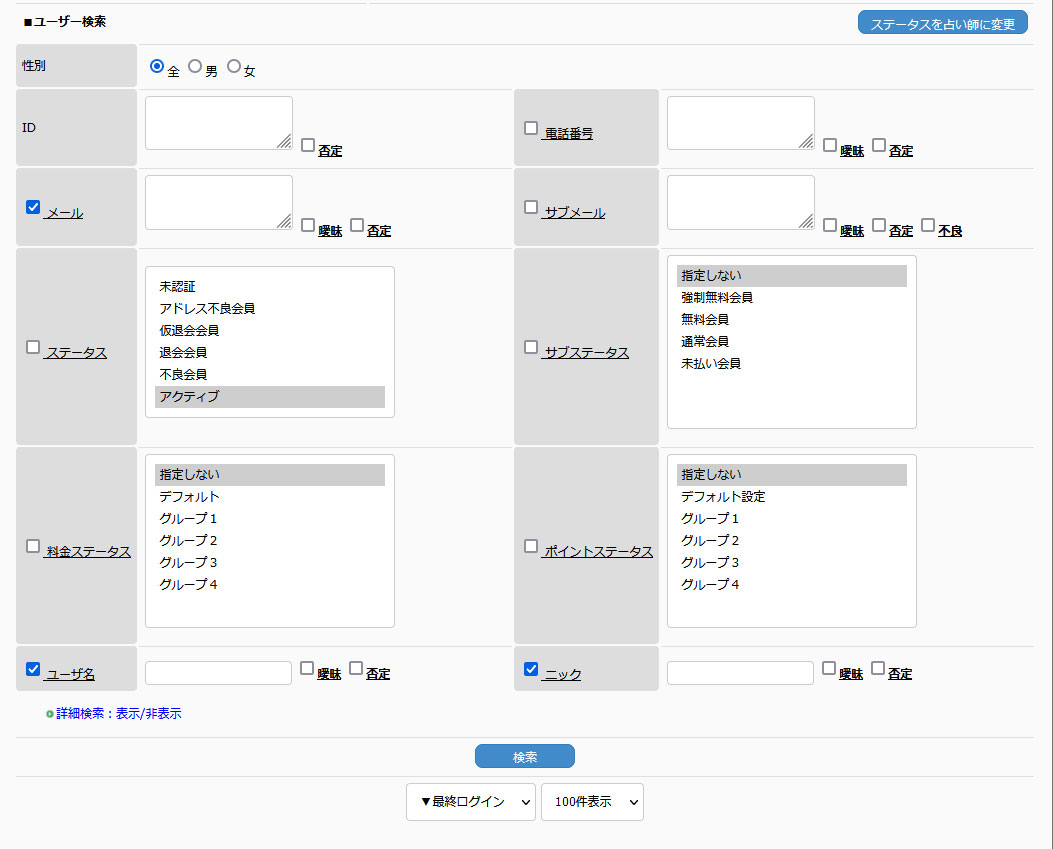Viewport: 1053px width, 849px height.
Task: Check the 料金ステータス checkbox
Action: [x=33, y=546]
